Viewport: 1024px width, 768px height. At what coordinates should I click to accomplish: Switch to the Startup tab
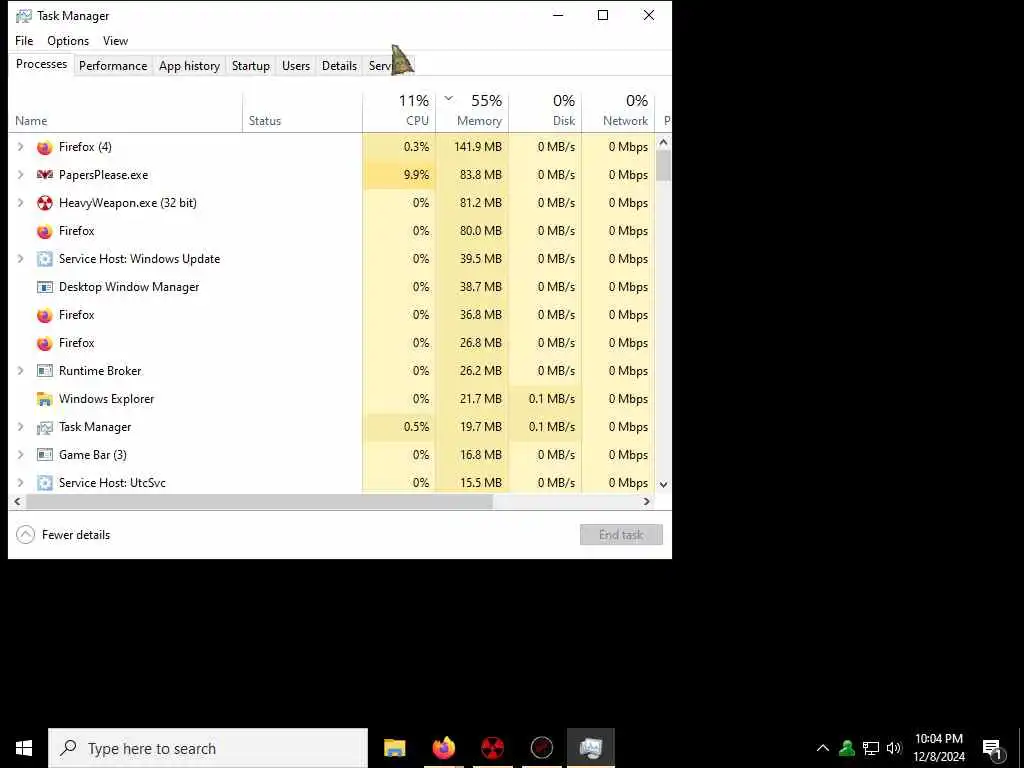(251, 66)
